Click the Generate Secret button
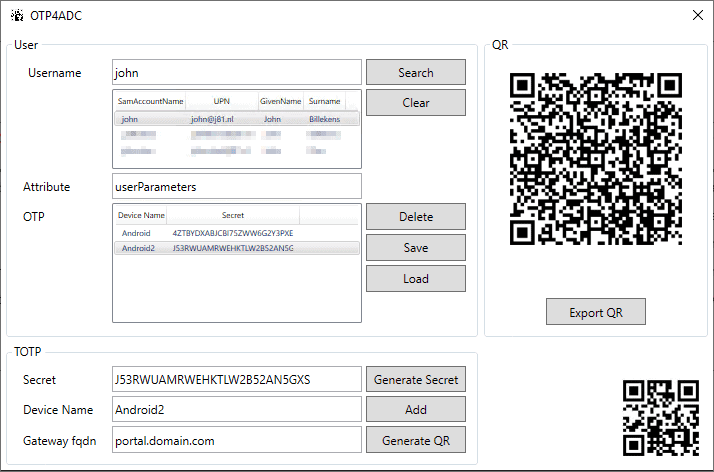 (416, 380)
